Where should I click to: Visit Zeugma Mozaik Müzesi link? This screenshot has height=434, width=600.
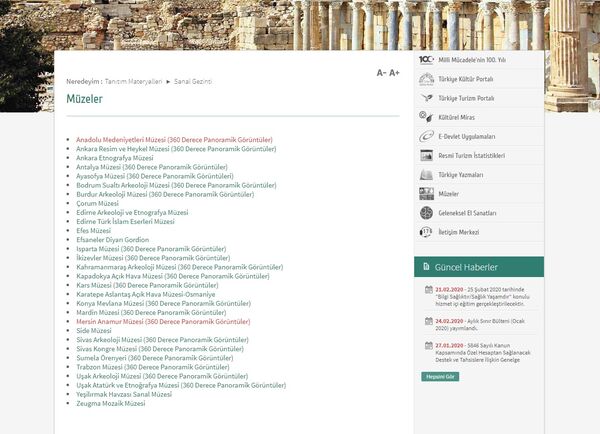tap(111, 403)
